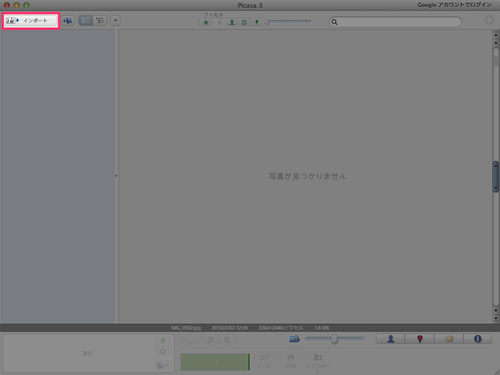500x375 pixels.
Task: Click the sidebar collapse handle
Action: click(x=116, y=175)
